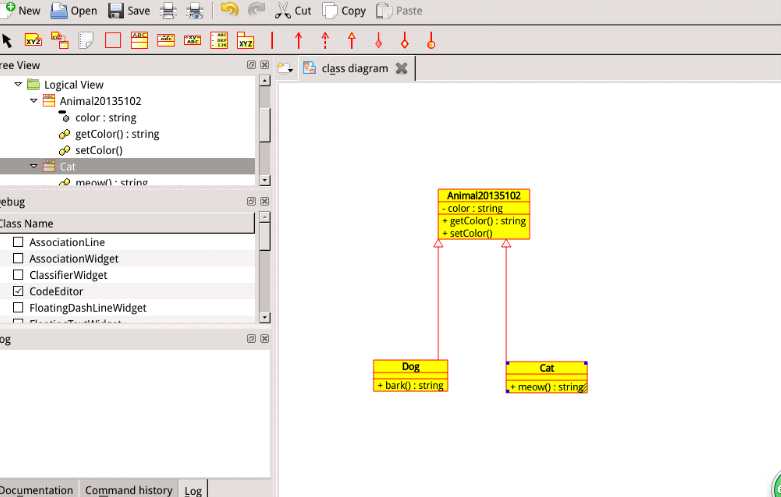Select the Note page tool
This screenshot has width=781, height=497.
86,40
